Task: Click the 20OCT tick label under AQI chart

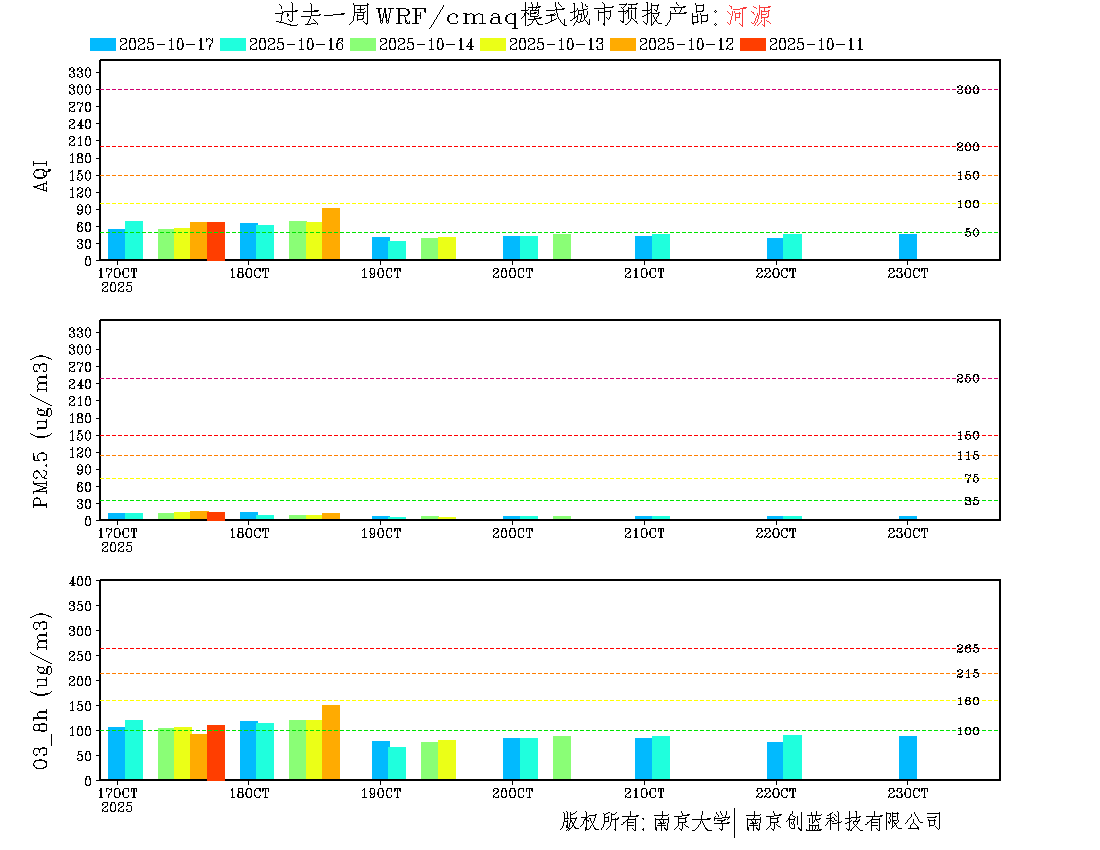Action: (x=512, y=273)
